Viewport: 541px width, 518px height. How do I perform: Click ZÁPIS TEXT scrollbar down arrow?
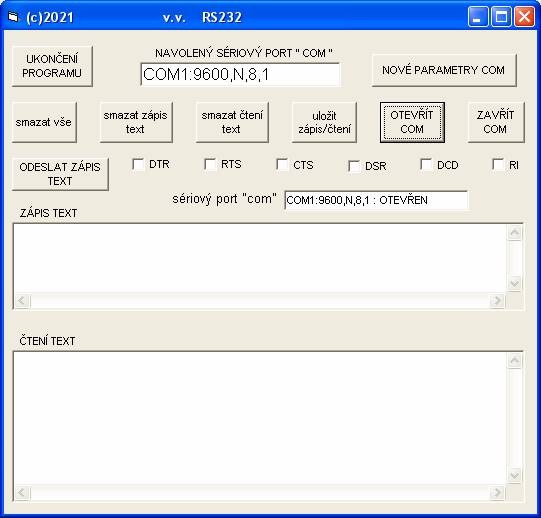point(514,284)
